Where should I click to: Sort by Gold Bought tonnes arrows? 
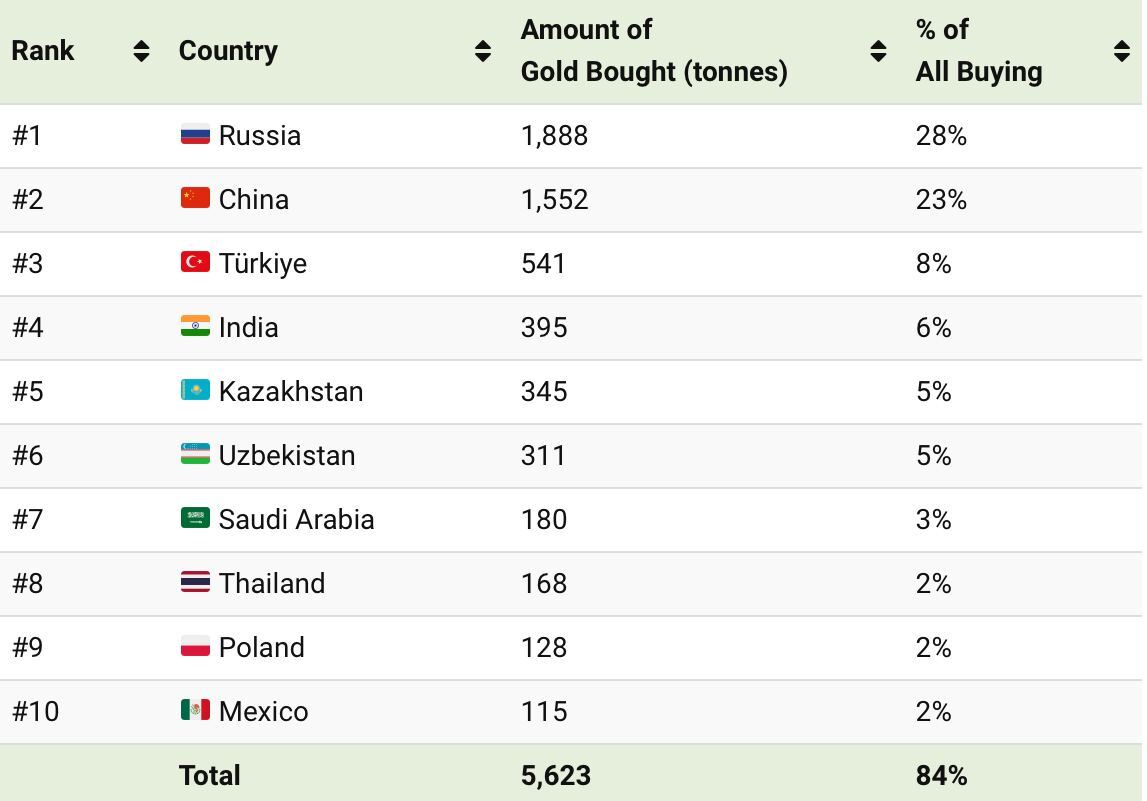[878, 51]
